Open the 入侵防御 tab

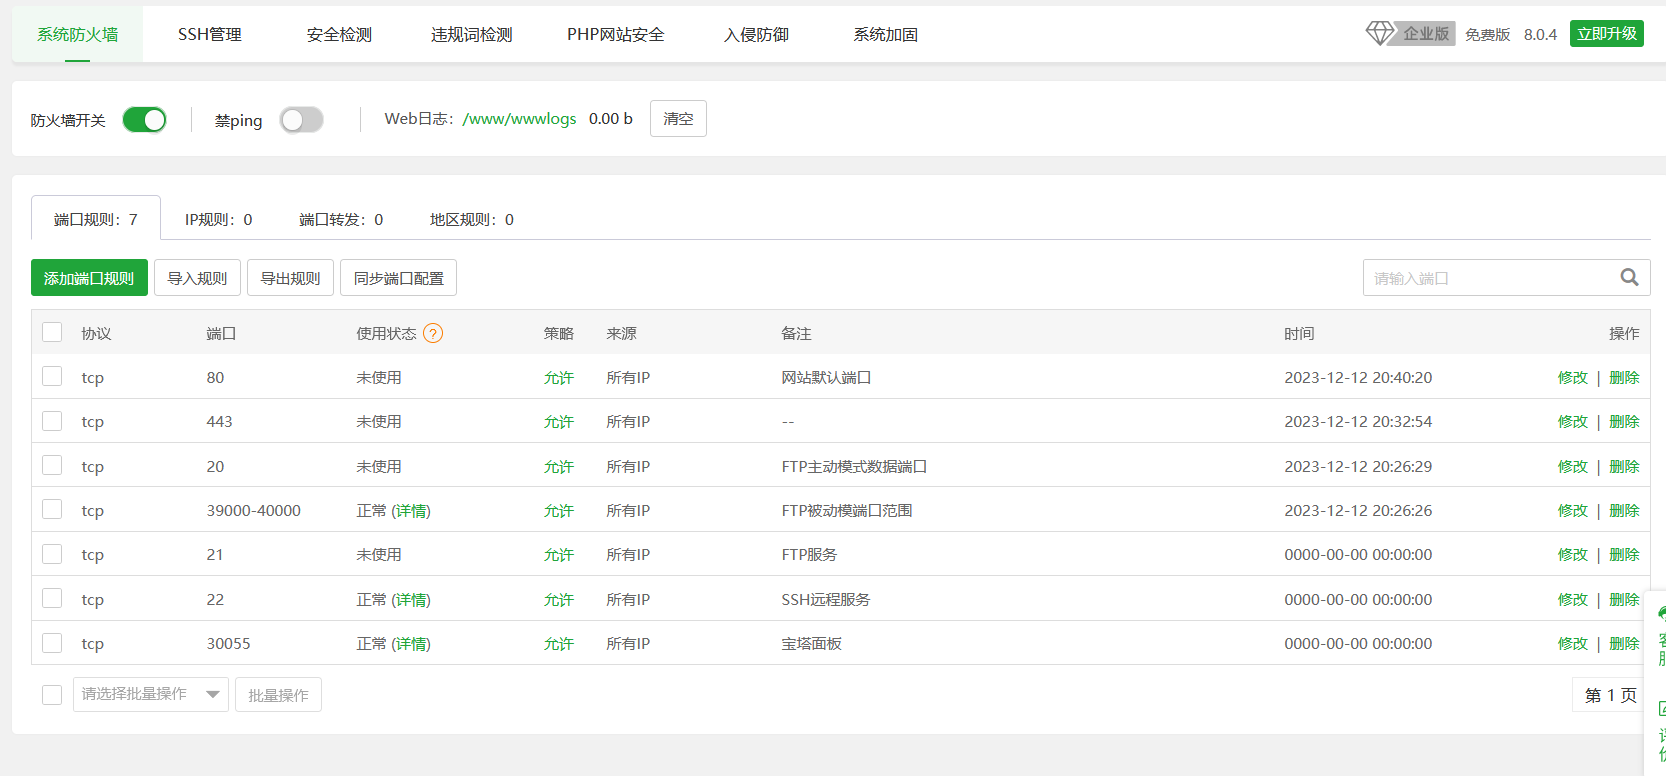756,35
